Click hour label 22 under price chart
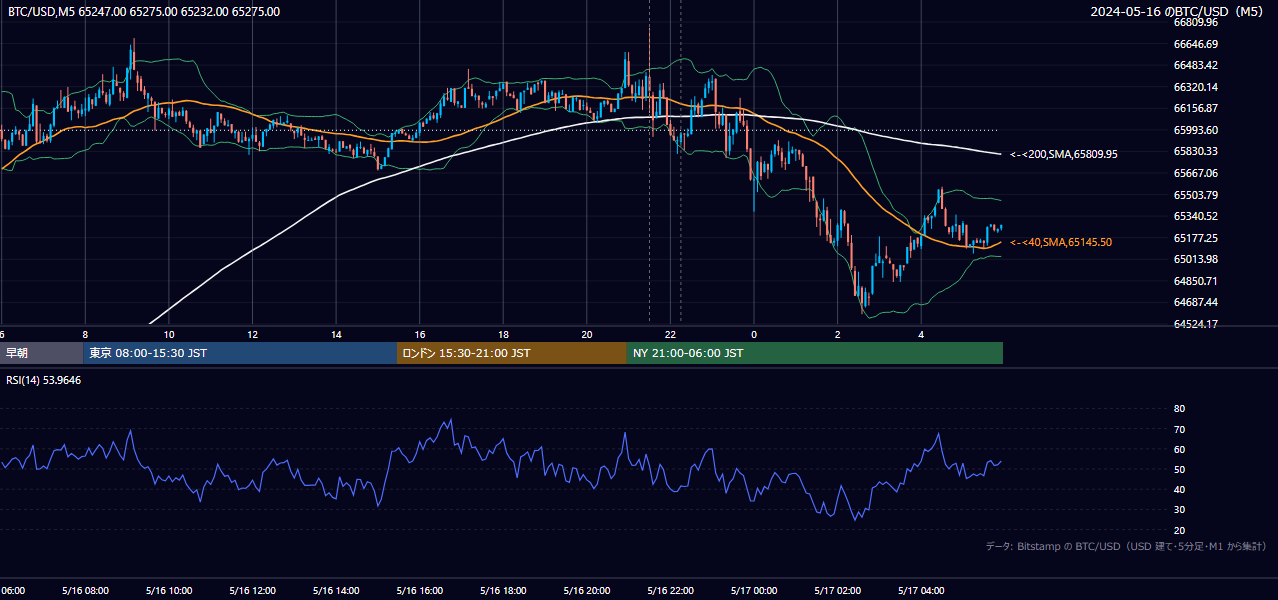The image size is (1278, 600). tap(671, 334)
